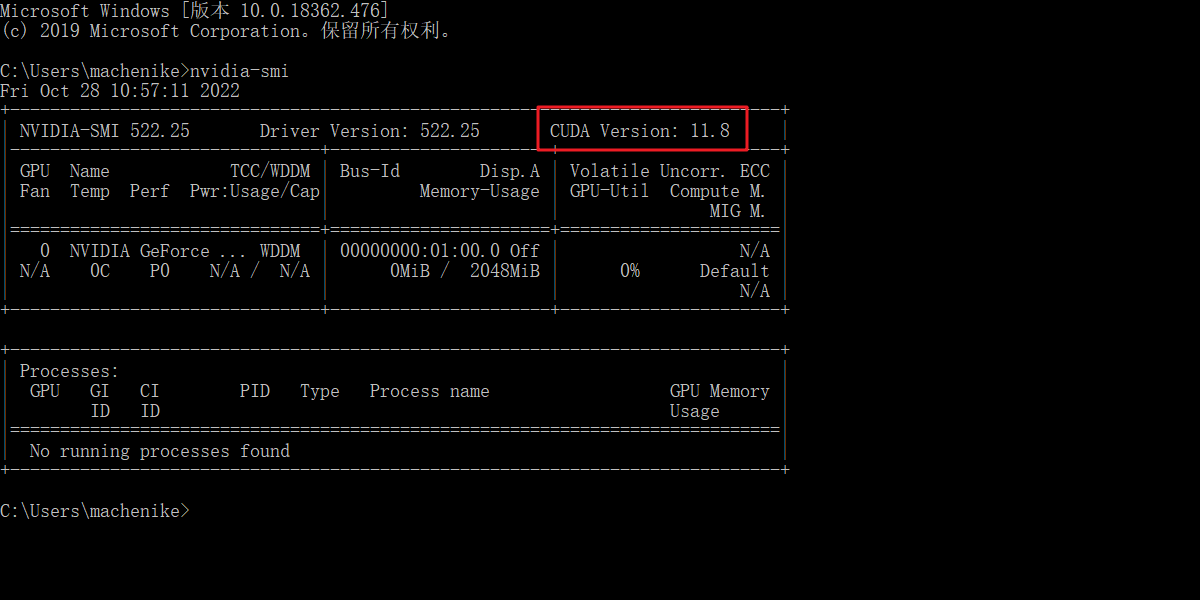The width and height of the screenshot is (1200, 600).
Task: Click the final C:\Users\machenike> prompt
Action: [95, 511]
